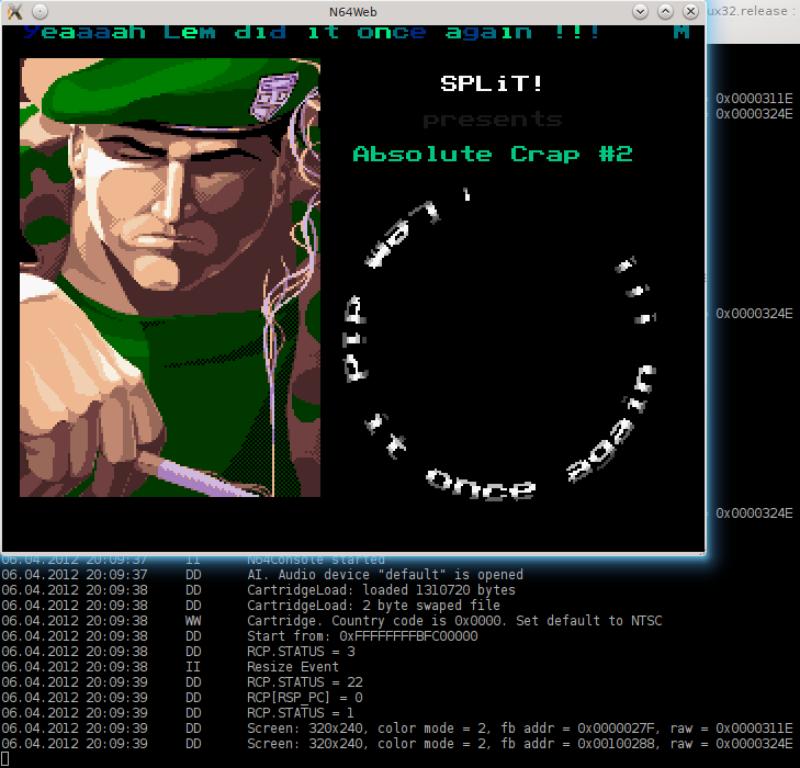The image size is (800, 768).
Task: Click the green 'Absolute Crap #2' title
Action: click(492, 154)
